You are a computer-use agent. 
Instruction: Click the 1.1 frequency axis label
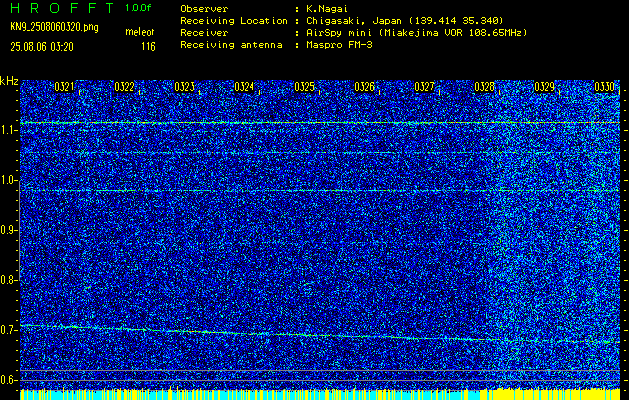8,131
